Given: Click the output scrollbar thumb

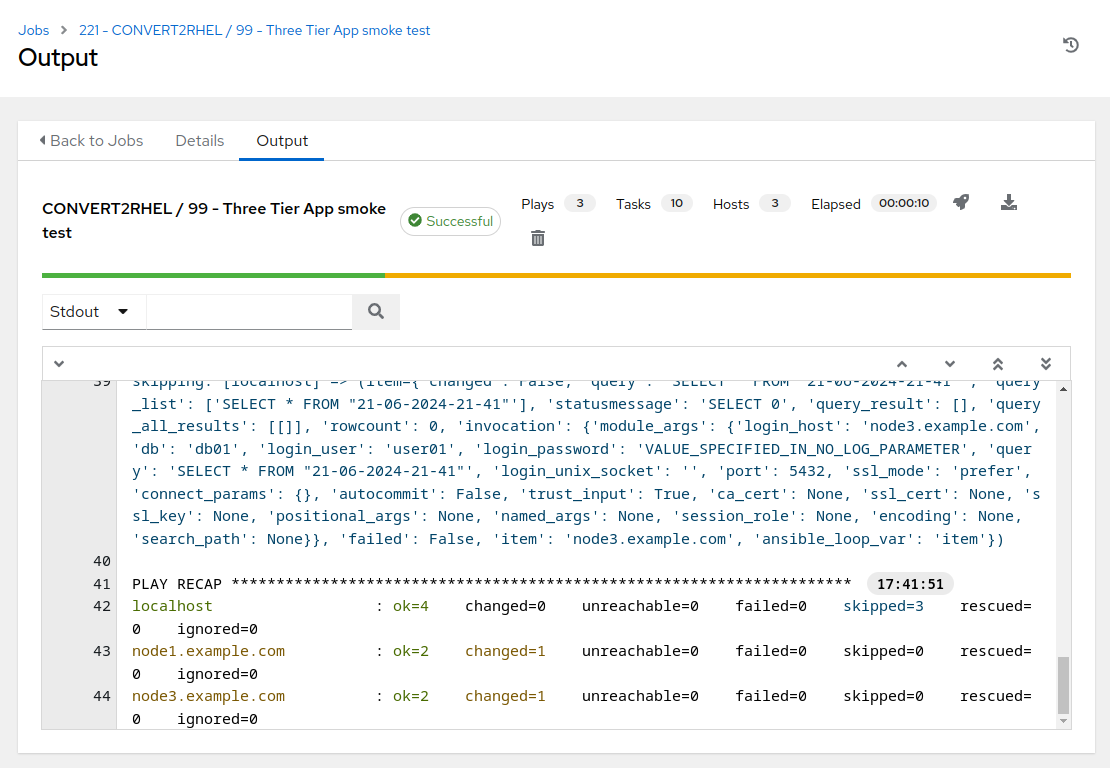Looking at the screenshot, I should [1063, 685].
